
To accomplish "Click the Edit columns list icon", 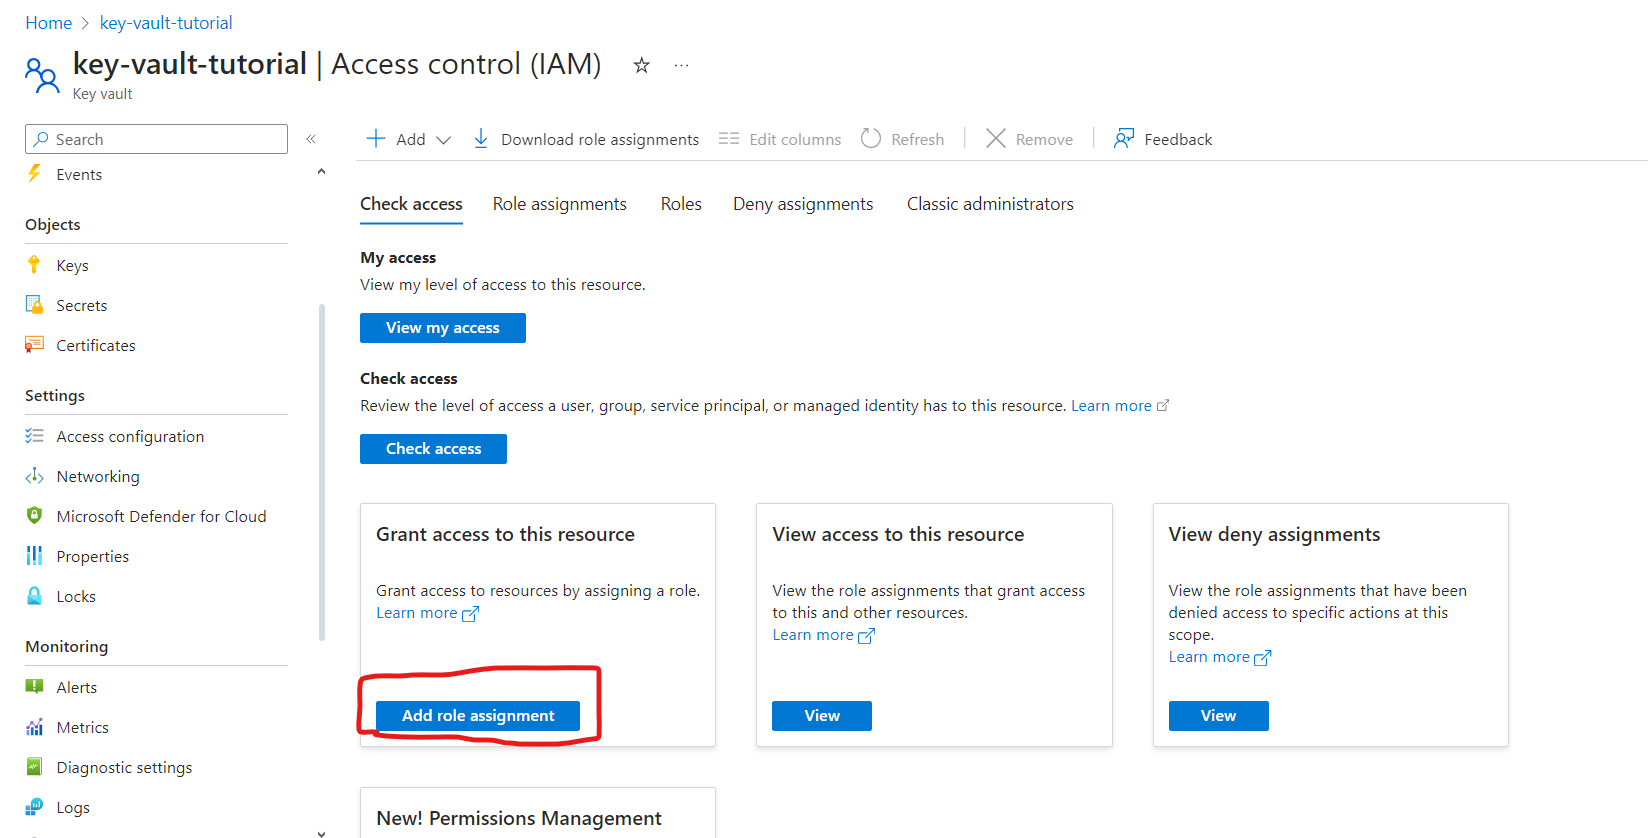I will [729, 138].
